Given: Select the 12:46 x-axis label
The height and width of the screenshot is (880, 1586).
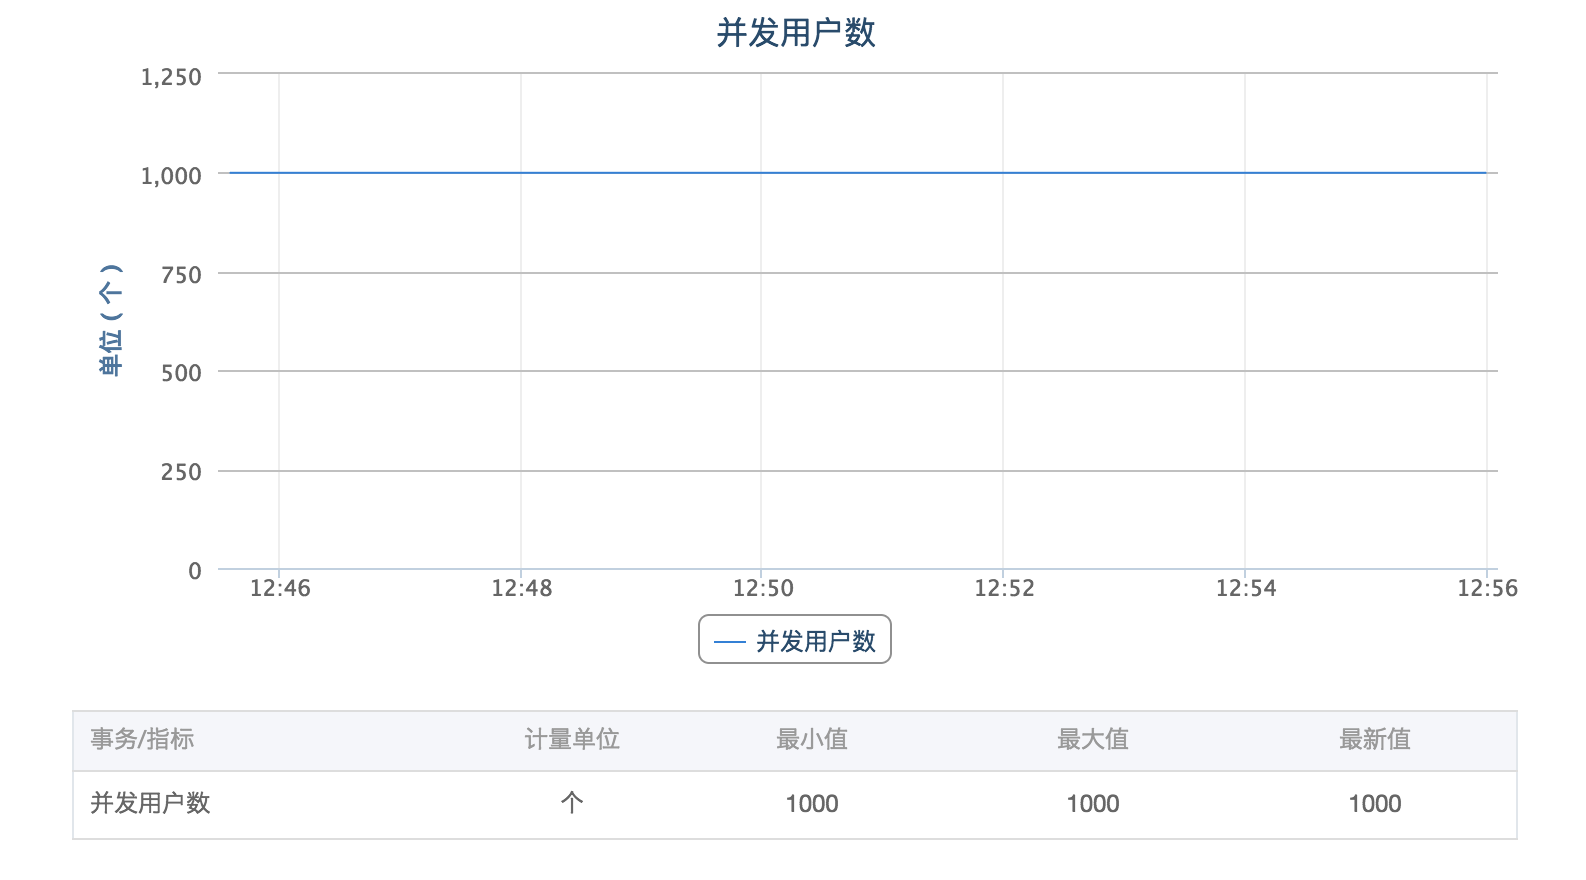Looking at the screenshot, I should [280, 588].
